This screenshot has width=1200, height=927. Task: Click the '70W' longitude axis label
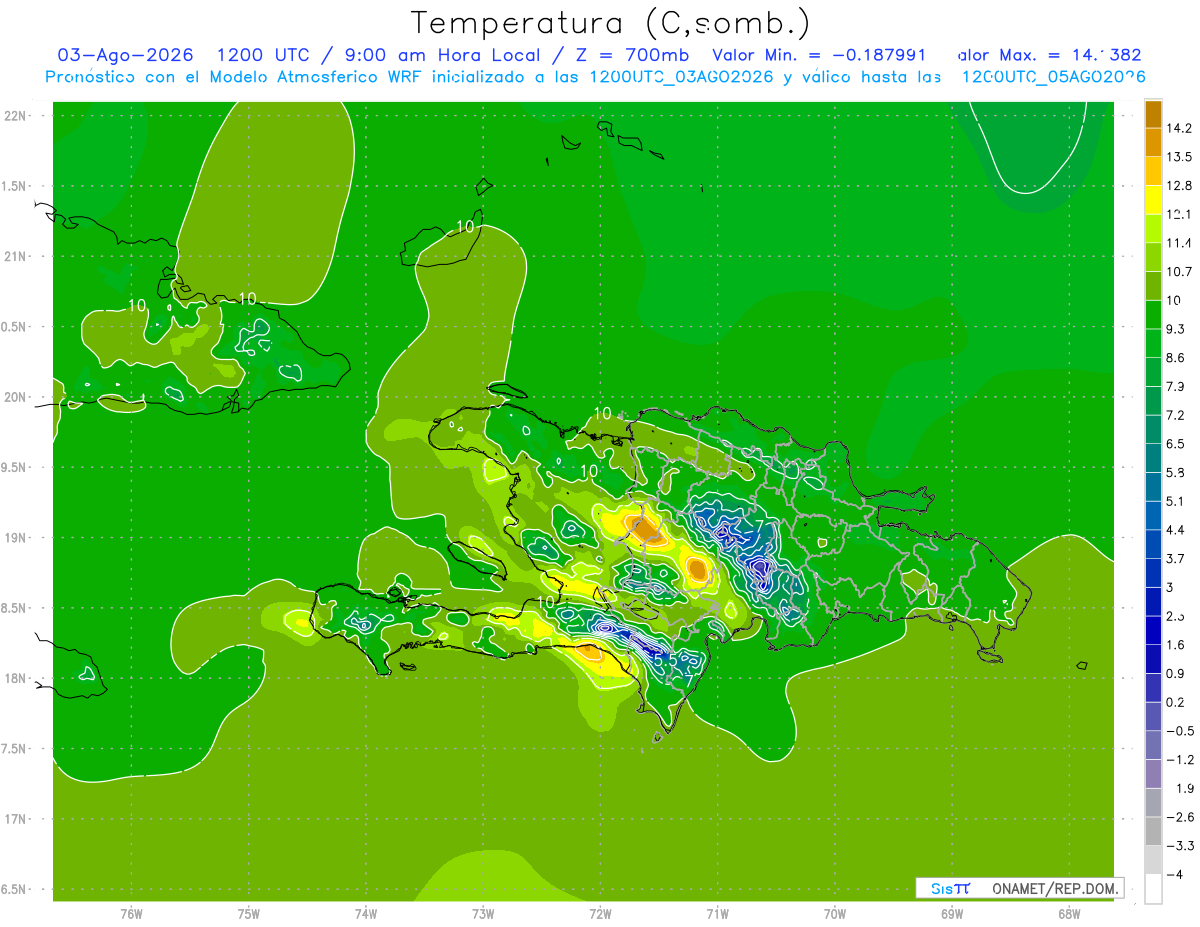coord(835,914)
